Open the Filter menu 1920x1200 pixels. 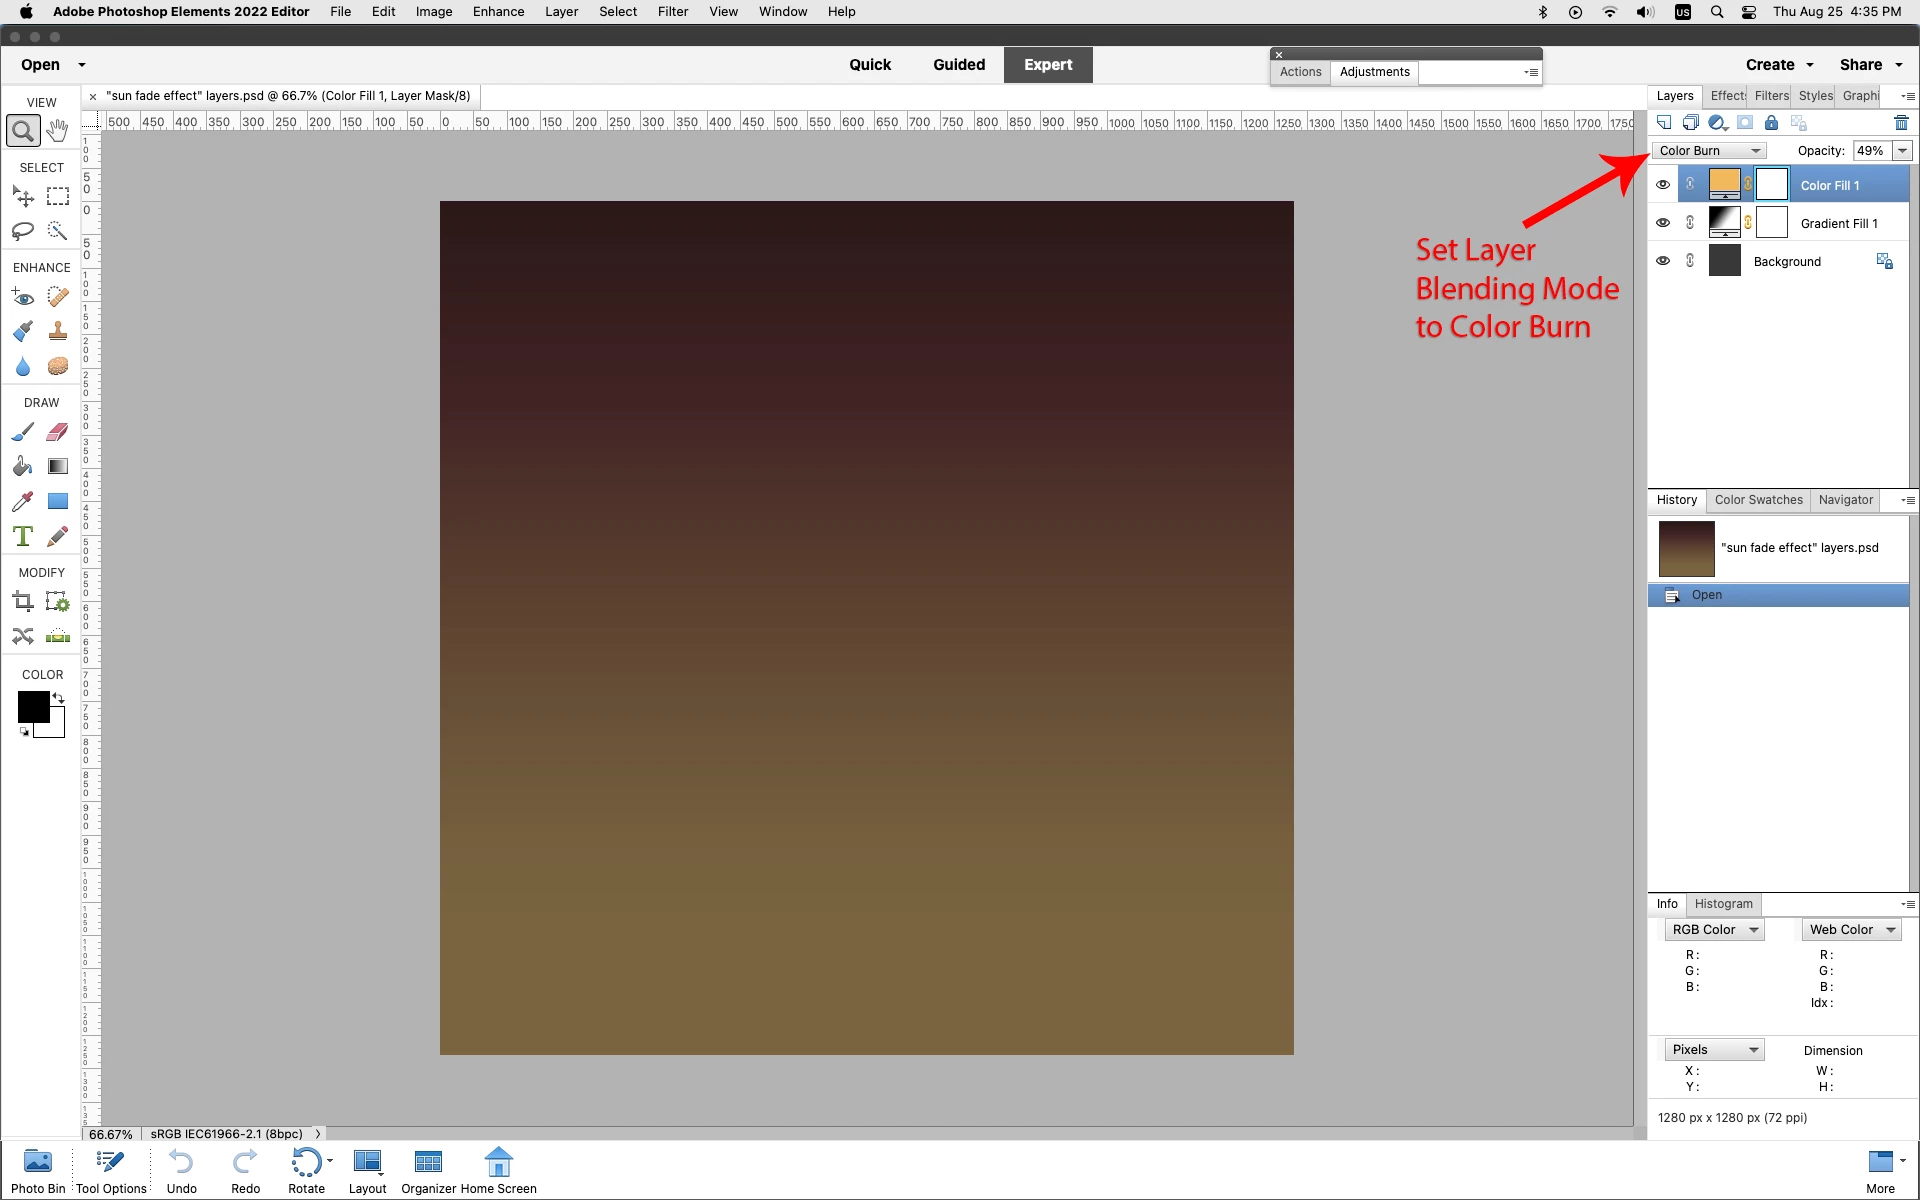coord(672,12)
